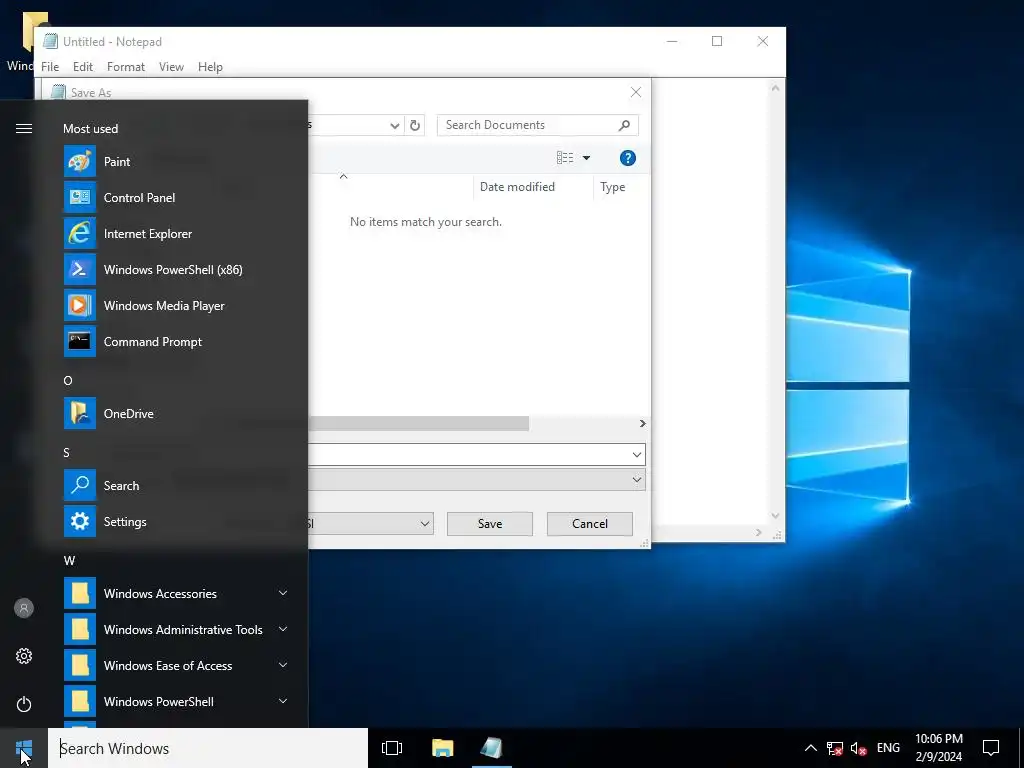
Task: Click the file list horizontal scrollbar
Action: [x=418, y=424]
